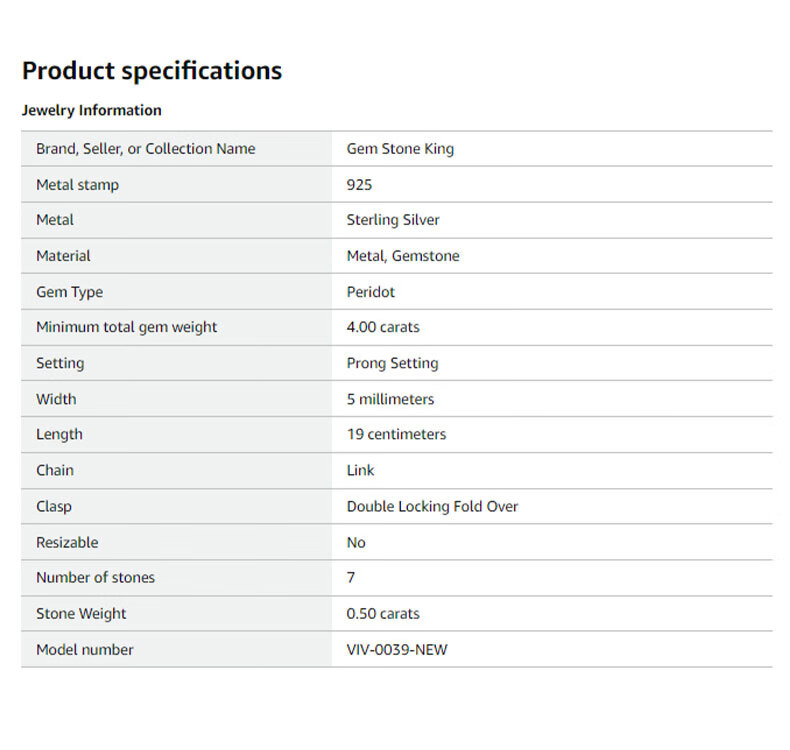Viewport: 790px width, 750px height.
Task: Click the 5 millimeters width value
Action: point(390,399)
